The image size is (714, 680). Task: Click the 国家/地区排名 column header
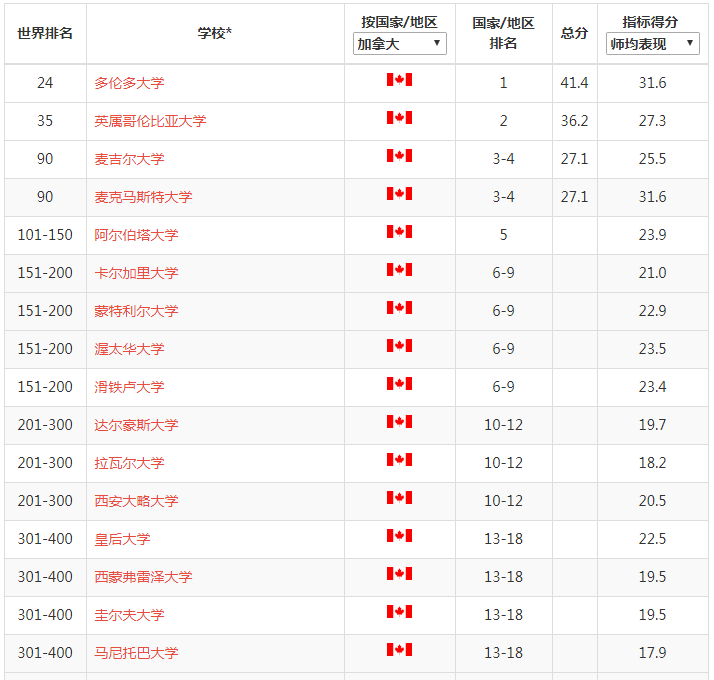(503, 33)
